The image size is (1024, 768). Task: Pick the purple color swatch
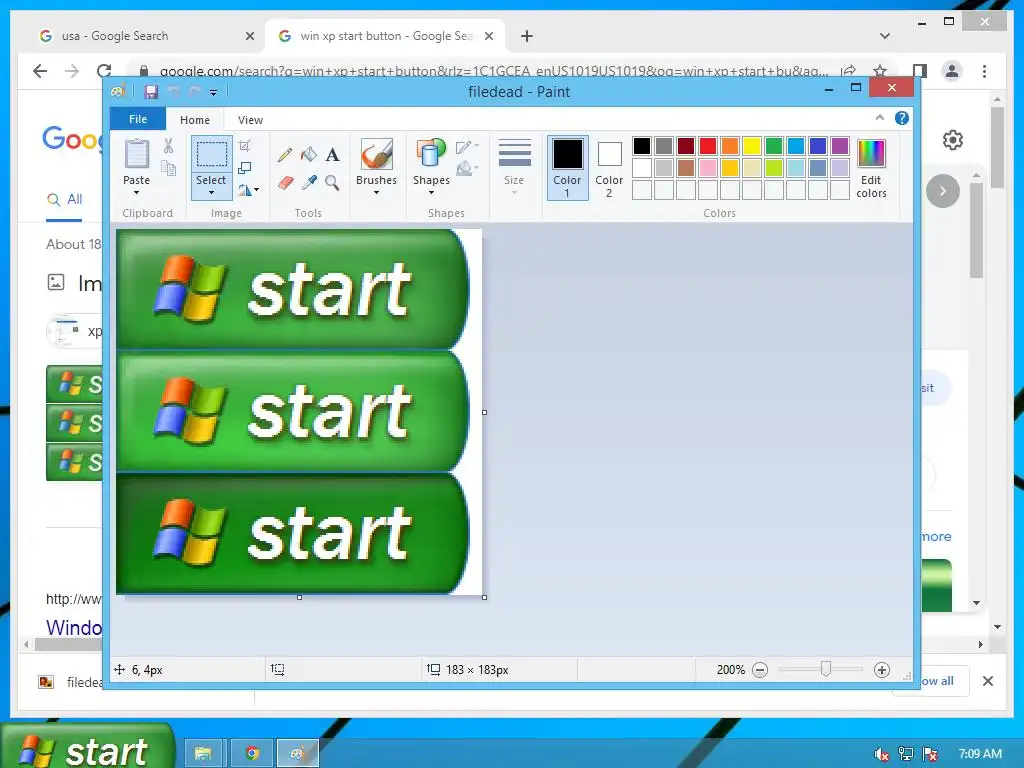tap(840, 146)
